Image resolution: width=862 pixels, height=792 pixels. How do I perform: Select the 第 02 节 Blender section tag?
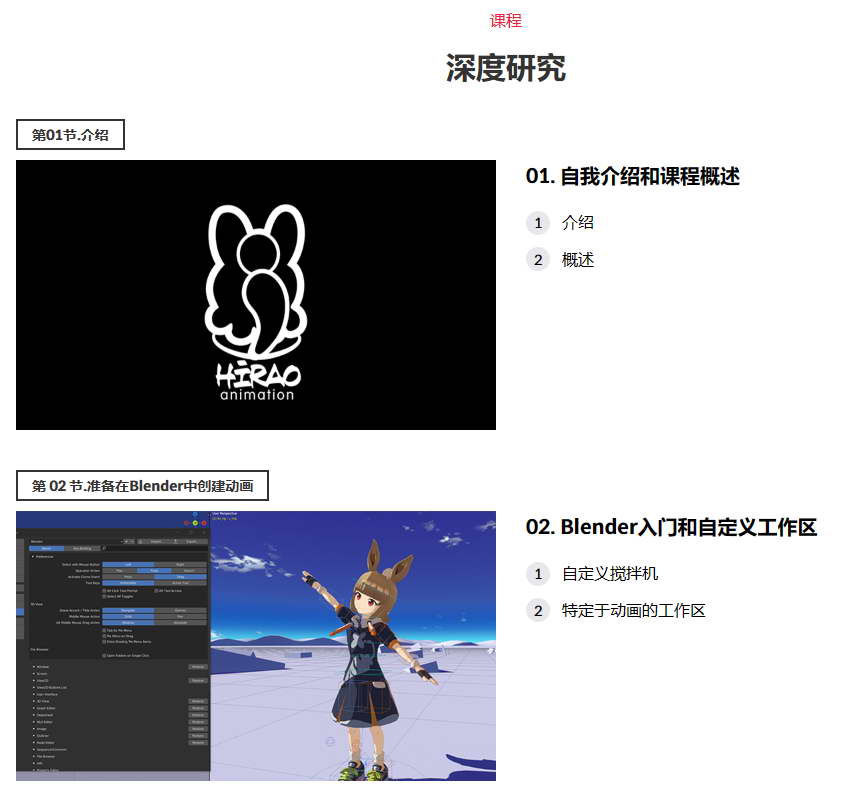(x=142, y=486)
